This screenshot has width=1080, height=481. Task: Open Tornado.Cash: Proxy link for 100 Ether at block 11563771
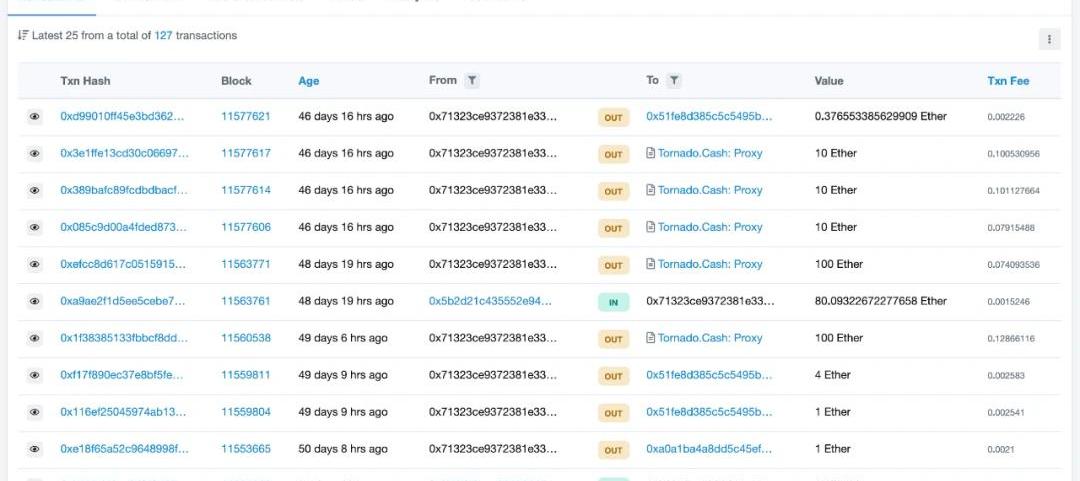pos(709,264)
